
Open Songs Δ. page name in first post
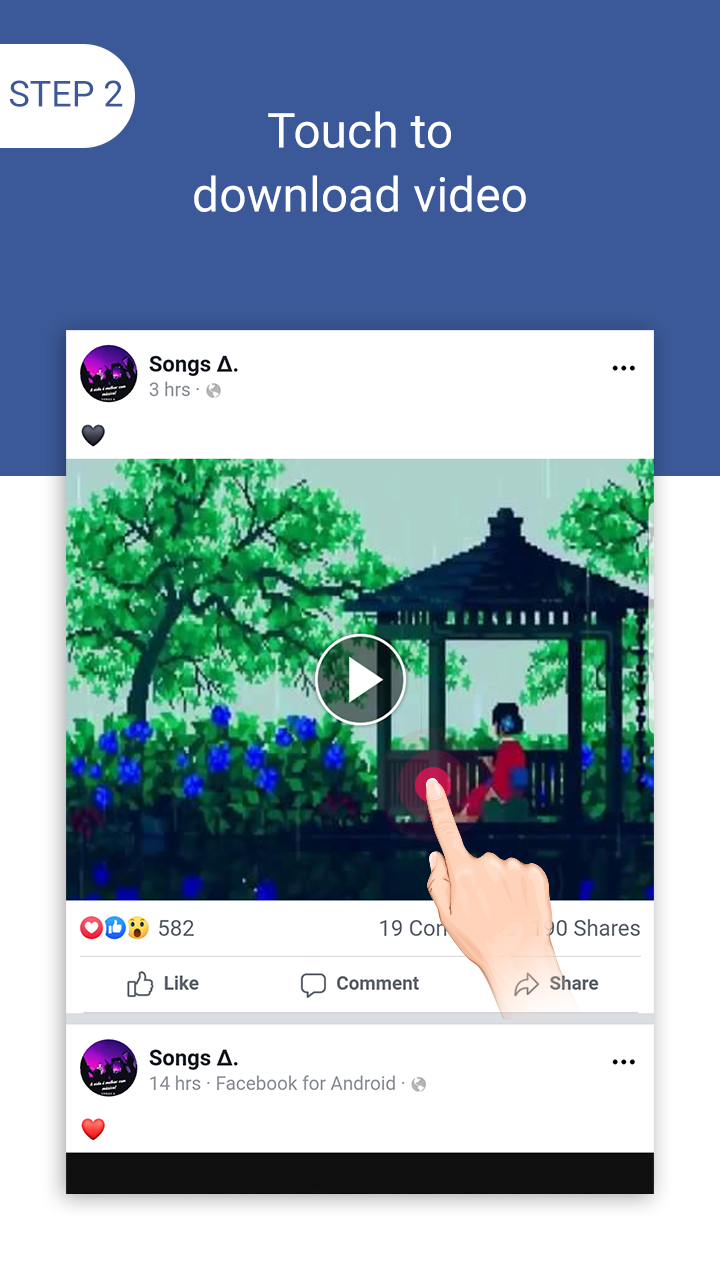[193, 364]
